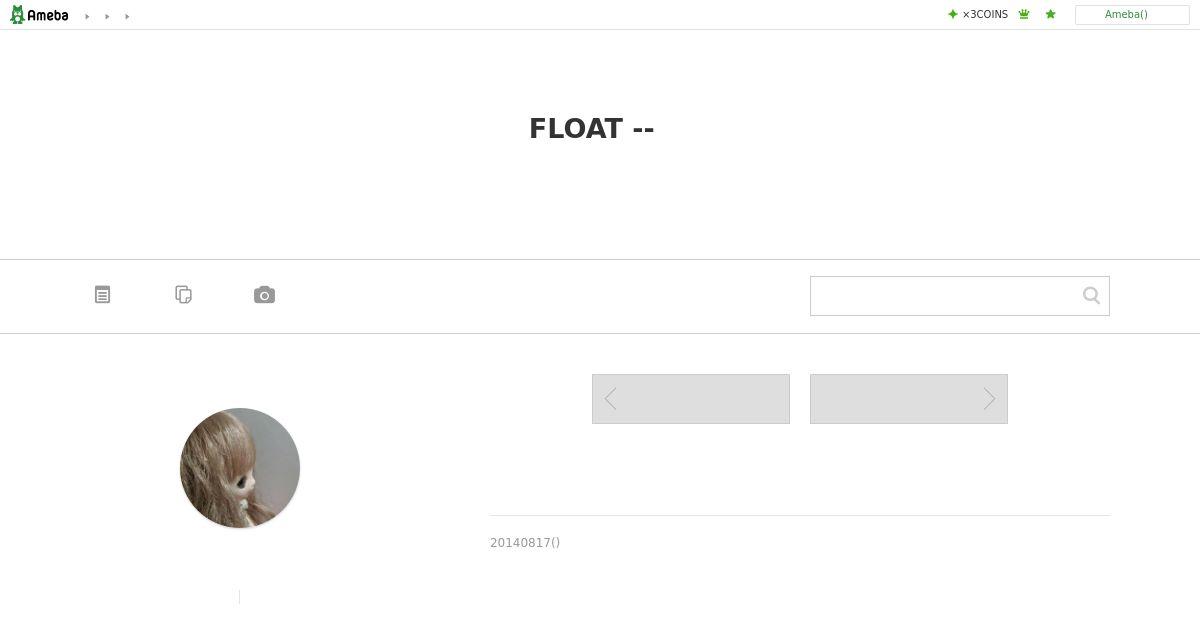1200x630 pixels.
Task: Click the FLOAT -- blog title
Action: click(591, 129)
